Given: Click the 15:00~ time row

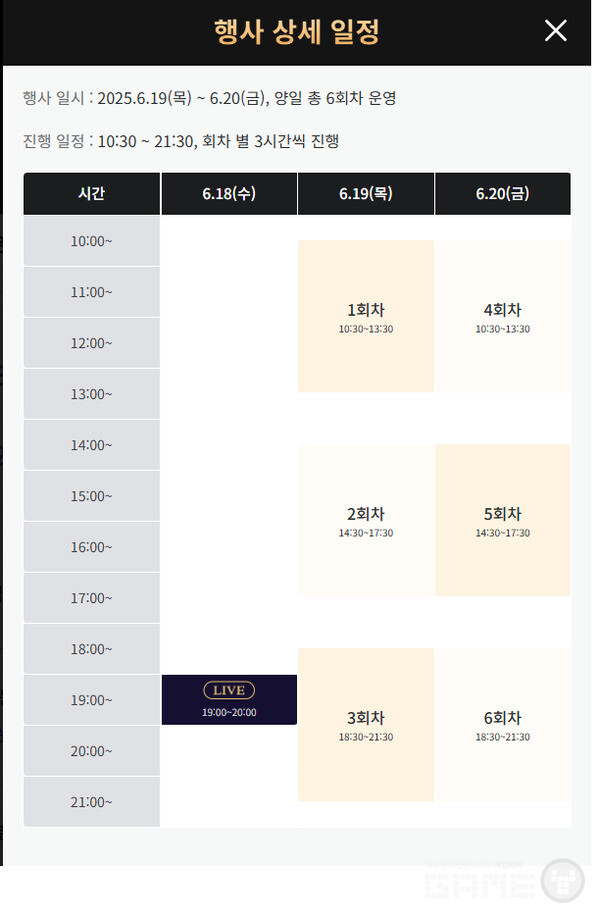Looking at the screenshot, I should pyautogui.click(x=92, y=496).
